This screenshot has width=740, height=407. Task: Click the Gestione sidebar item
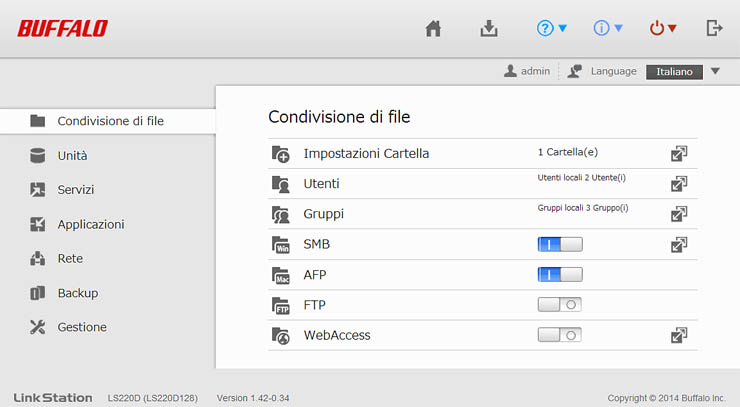[x=81, y=327]
